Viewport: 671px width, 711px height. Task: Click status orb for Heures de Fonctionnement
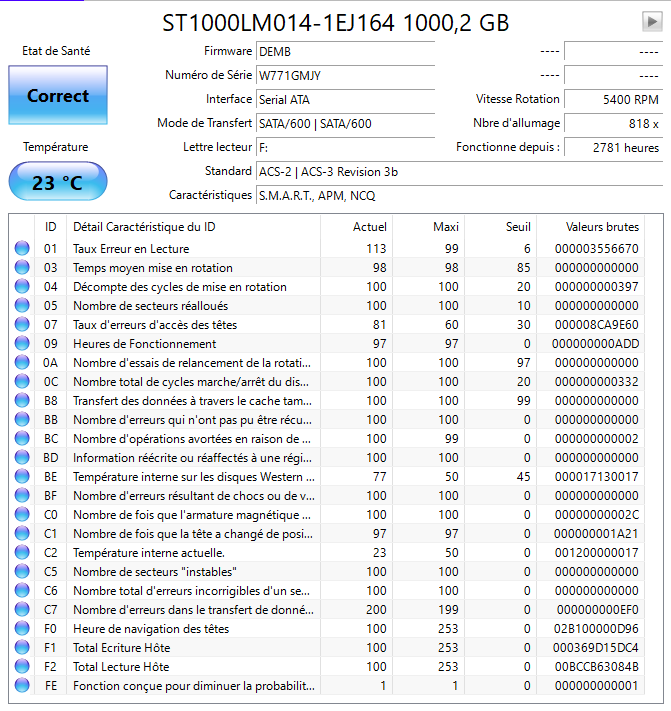(22, 344)
